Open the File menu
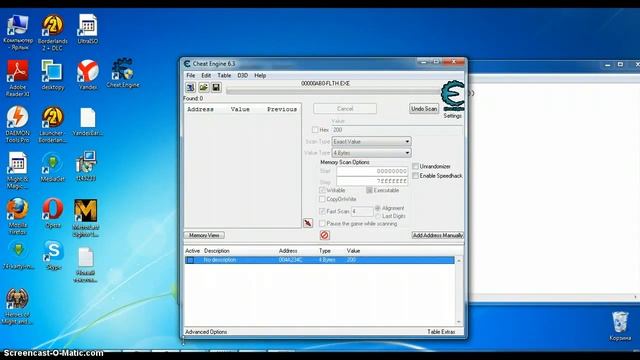The image size is (640, 360). click(x=191, y=76)
